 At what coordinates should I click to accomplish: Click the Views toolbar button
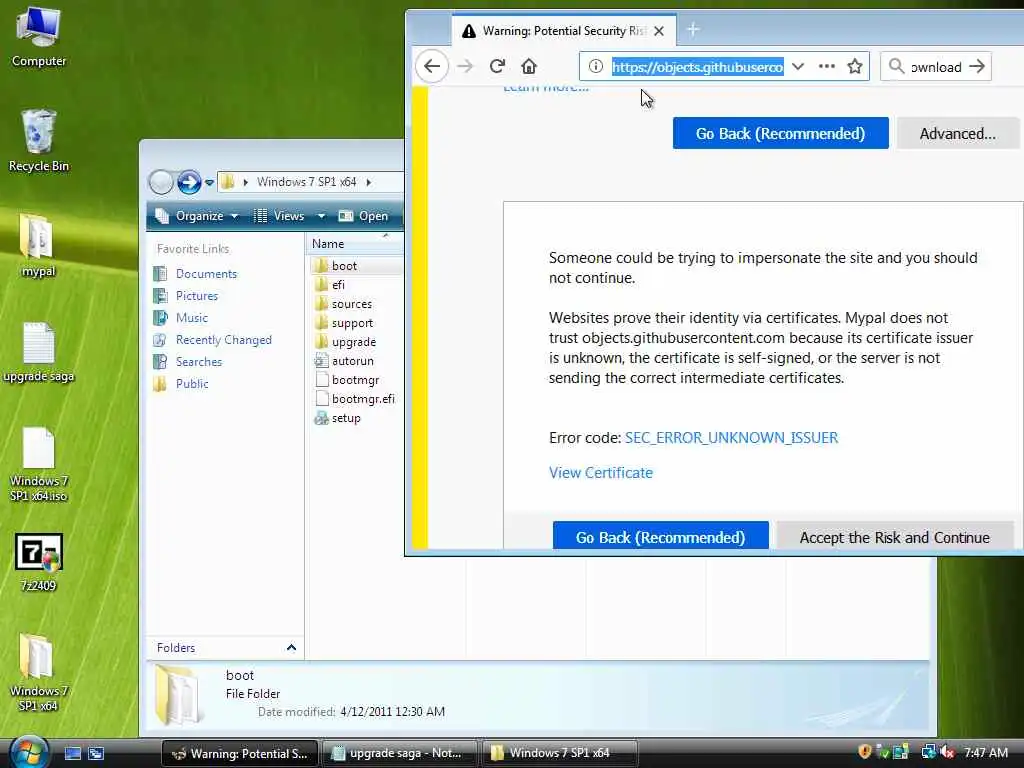coord(280,216)
